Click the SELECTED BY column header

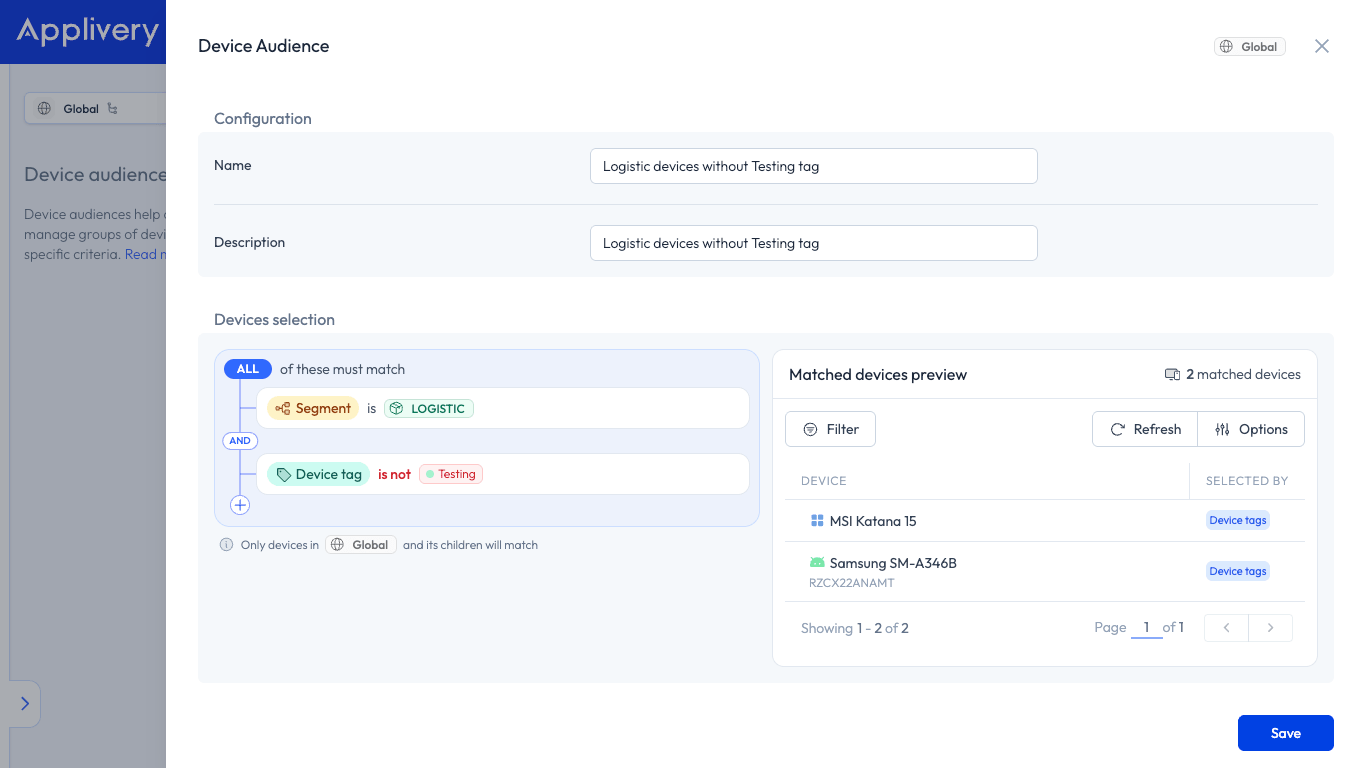(x=1247, y=481)
